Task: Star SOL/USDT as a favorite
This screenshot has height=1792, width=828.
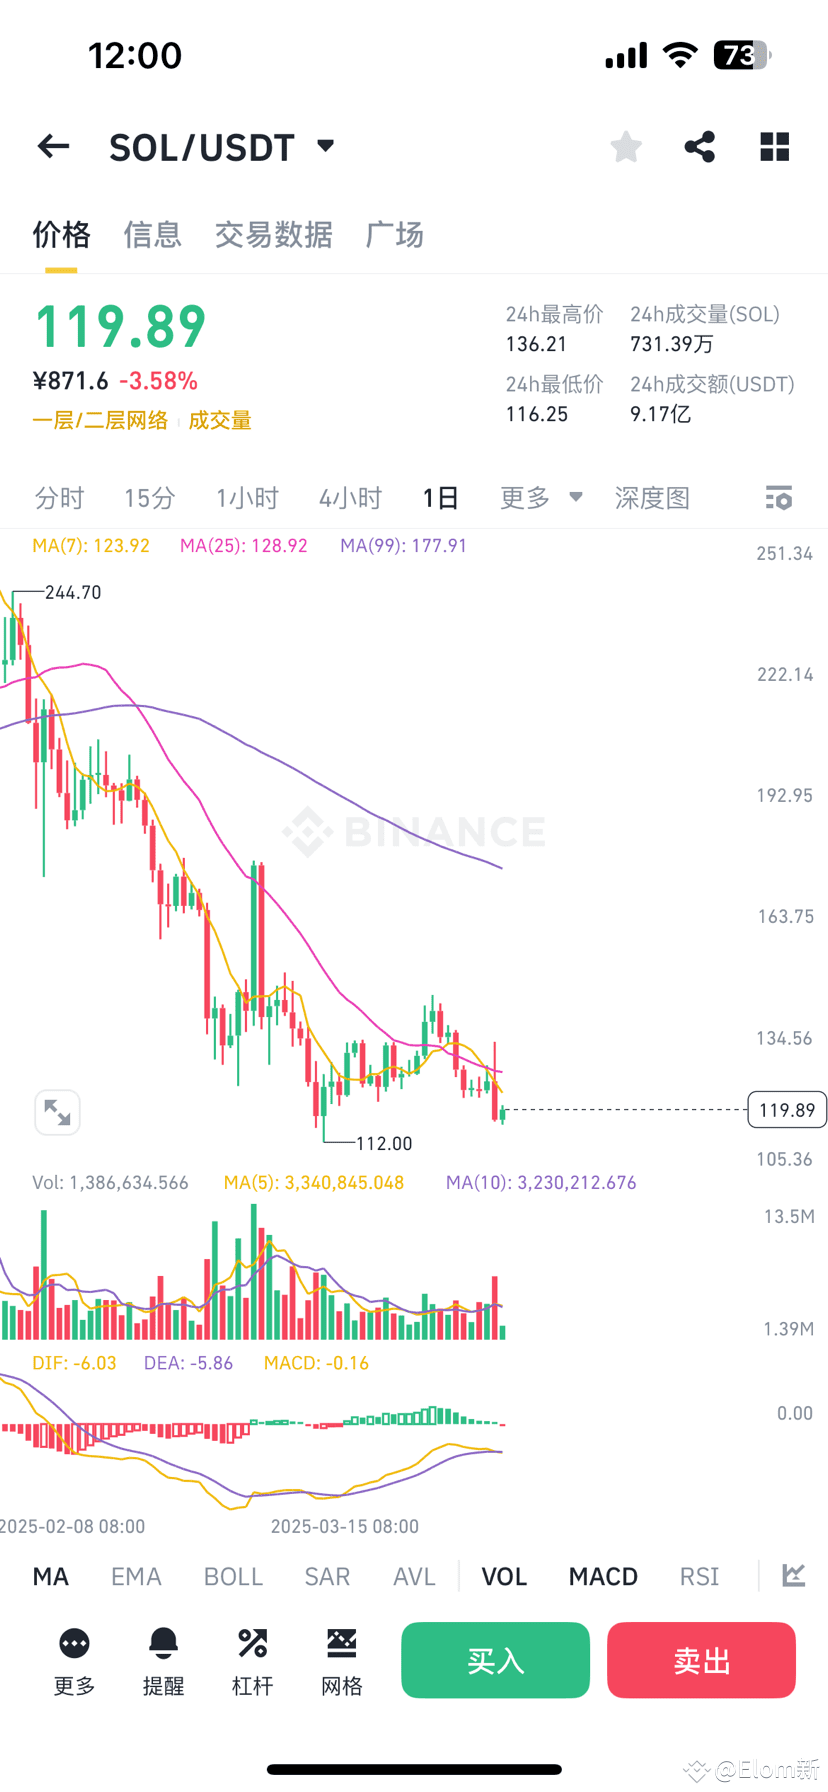Action: point(625,146)
